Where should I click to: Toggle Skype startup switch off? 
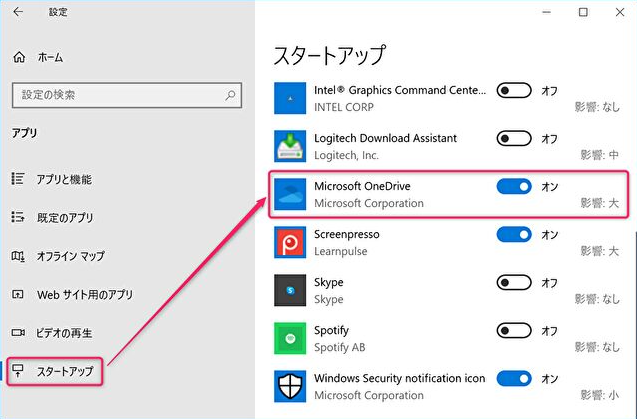click(x=514, y=282)
